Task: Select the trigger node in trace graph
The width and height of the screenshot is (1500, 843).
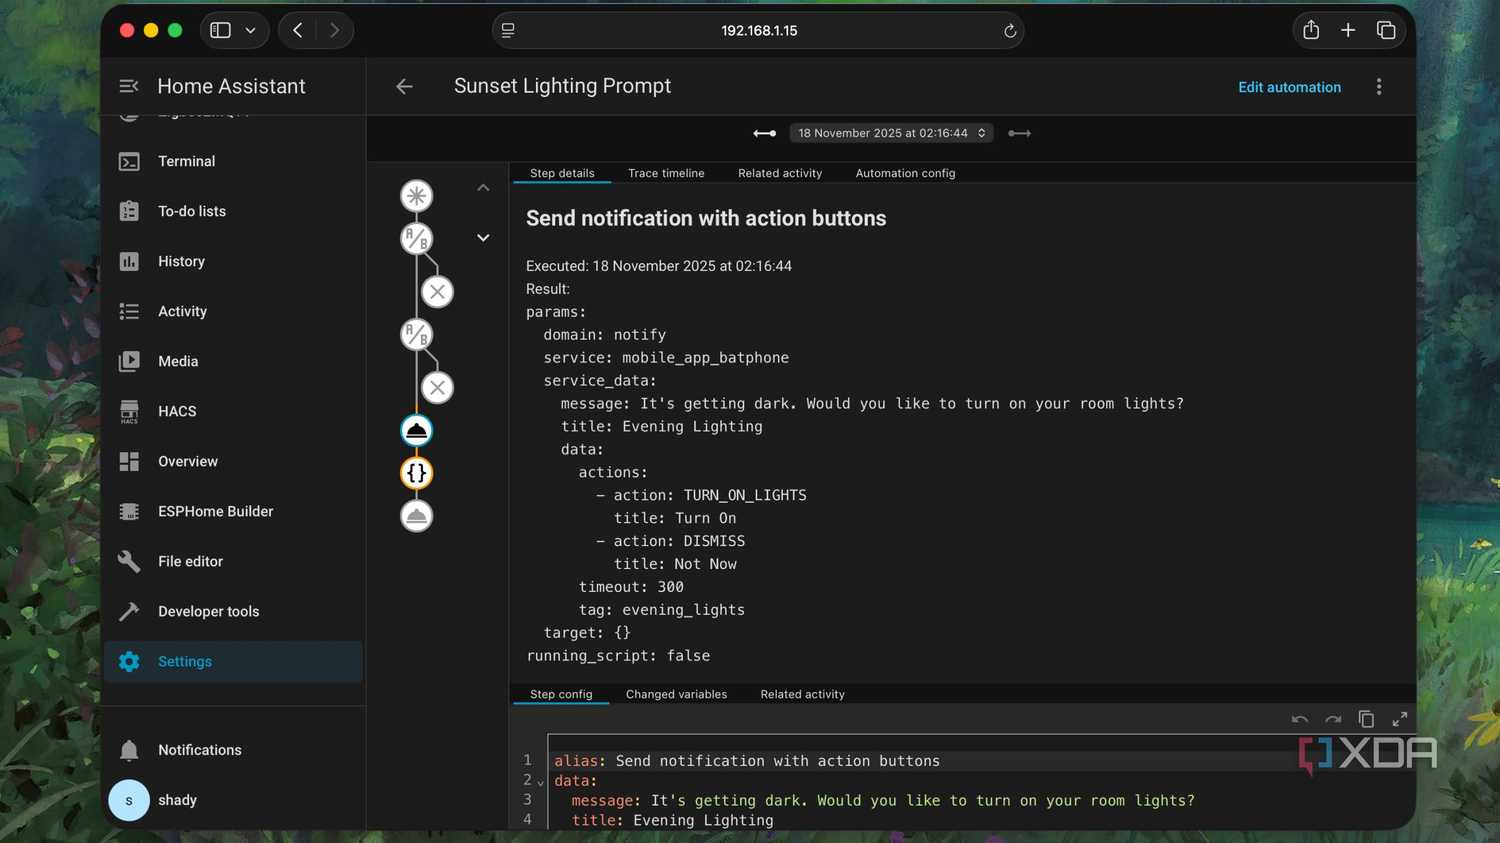Action: 417,196
